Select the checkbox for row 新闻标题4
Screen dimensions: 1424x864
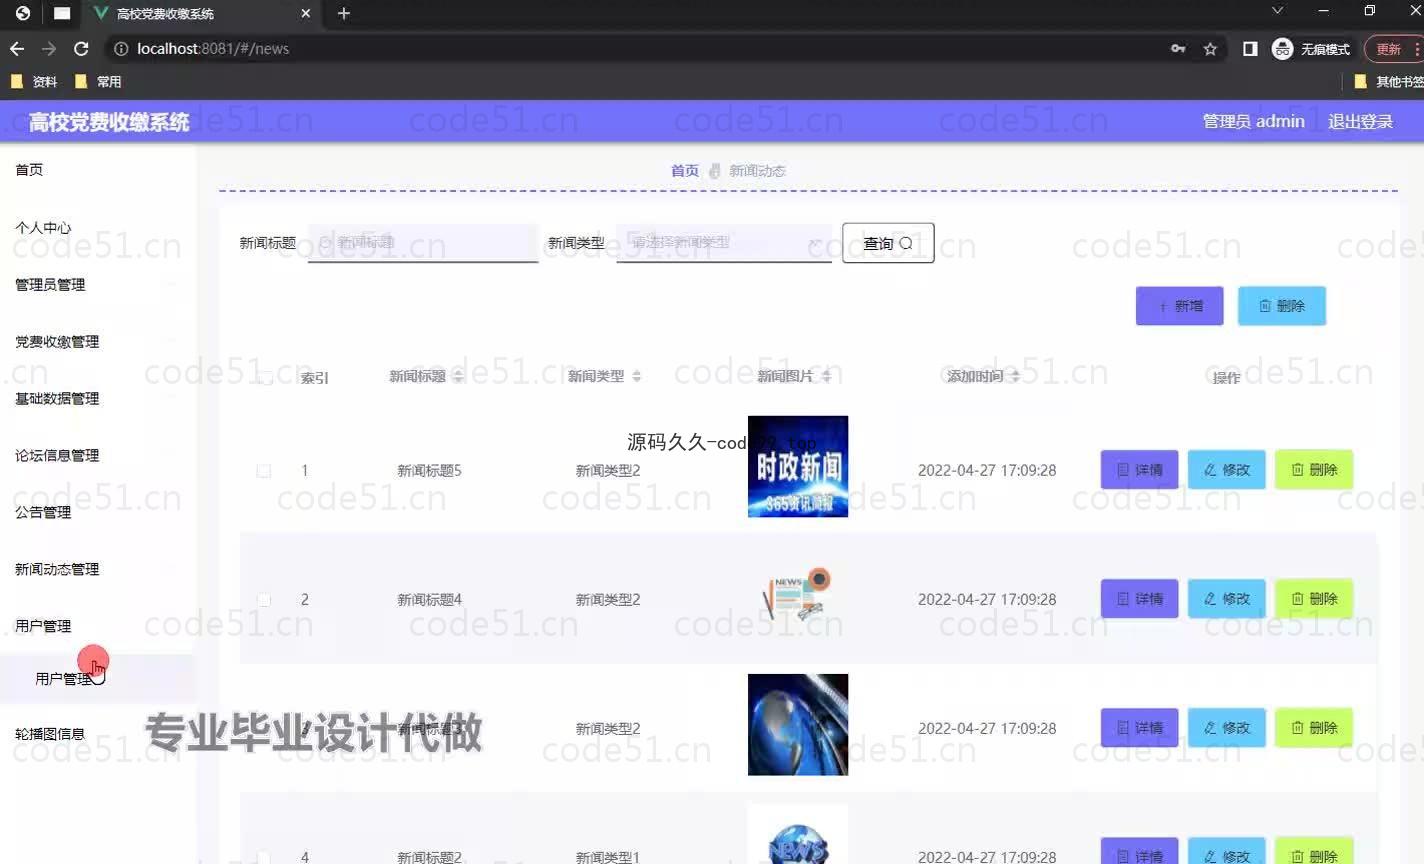point(264,599)
